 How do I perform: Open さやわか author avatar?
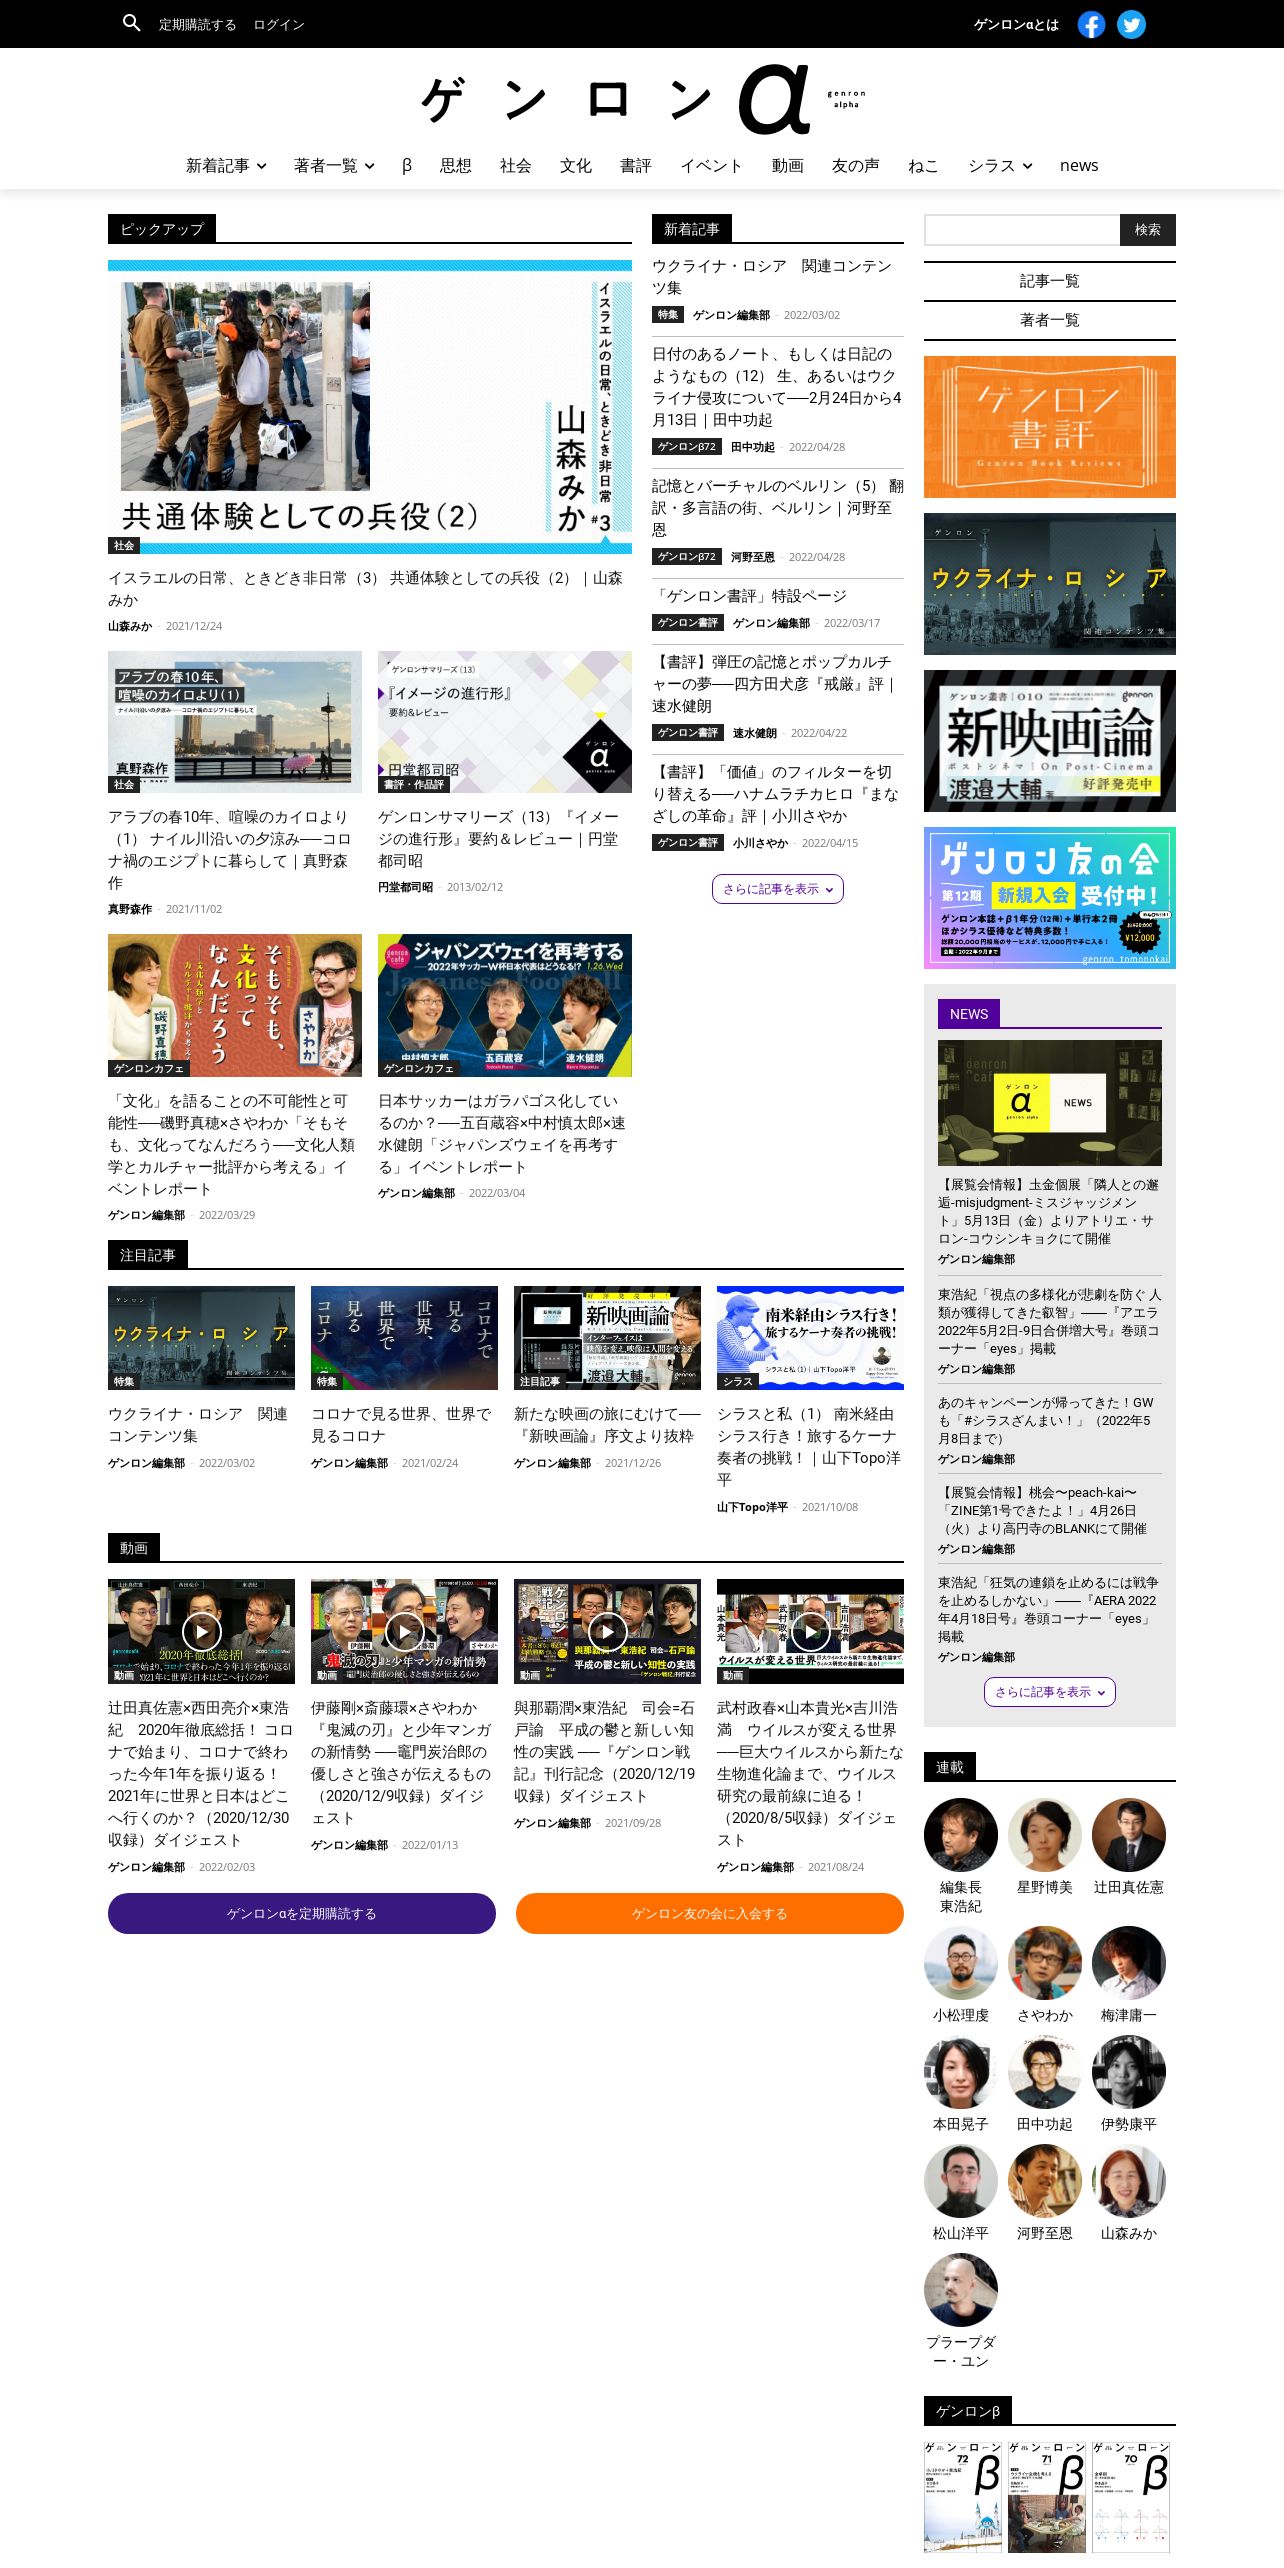1045,1963
